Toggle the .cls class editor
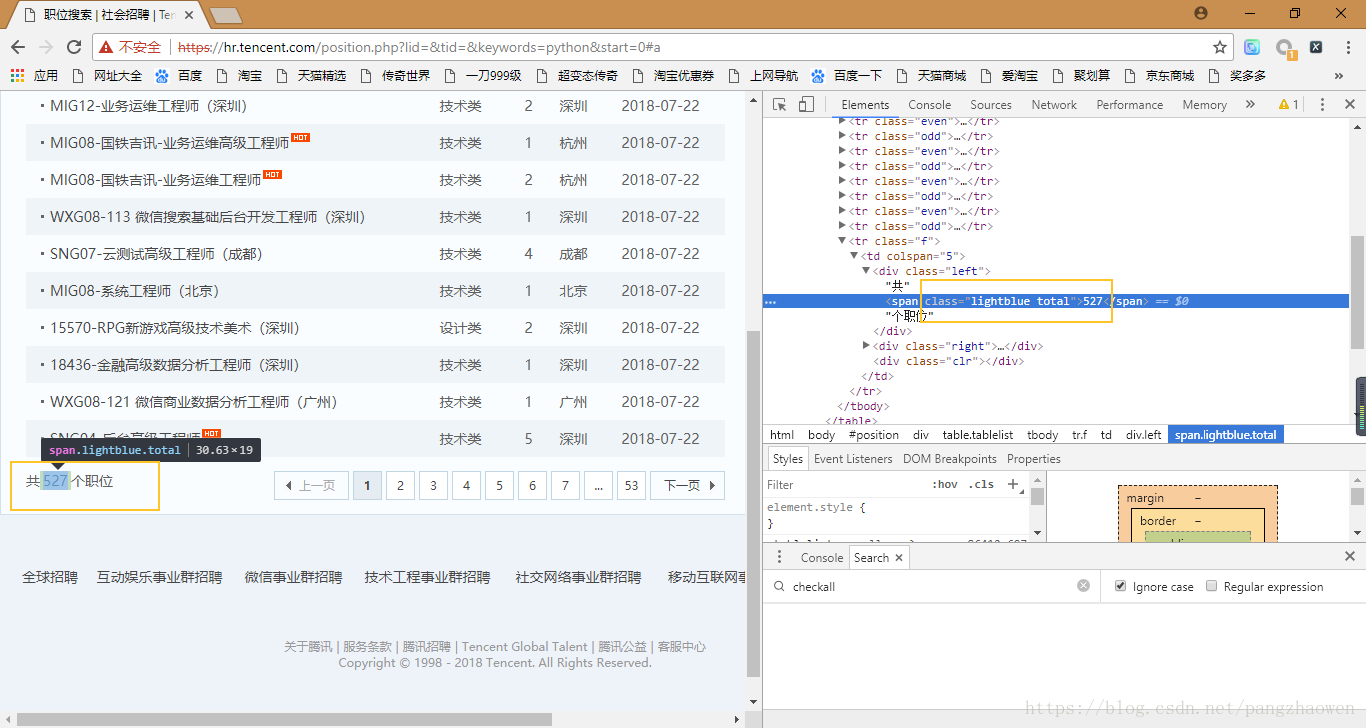 pyautogui.click(x=983, y=484)
